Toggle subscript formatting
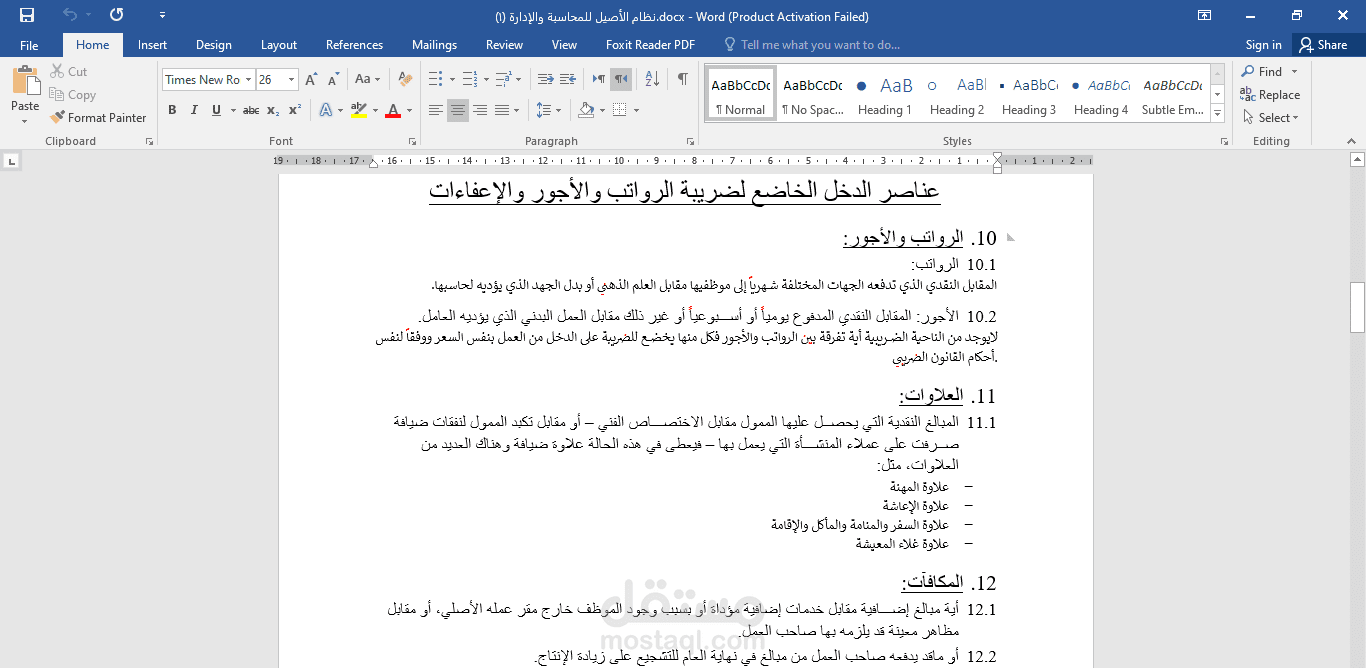 (274, 110)
